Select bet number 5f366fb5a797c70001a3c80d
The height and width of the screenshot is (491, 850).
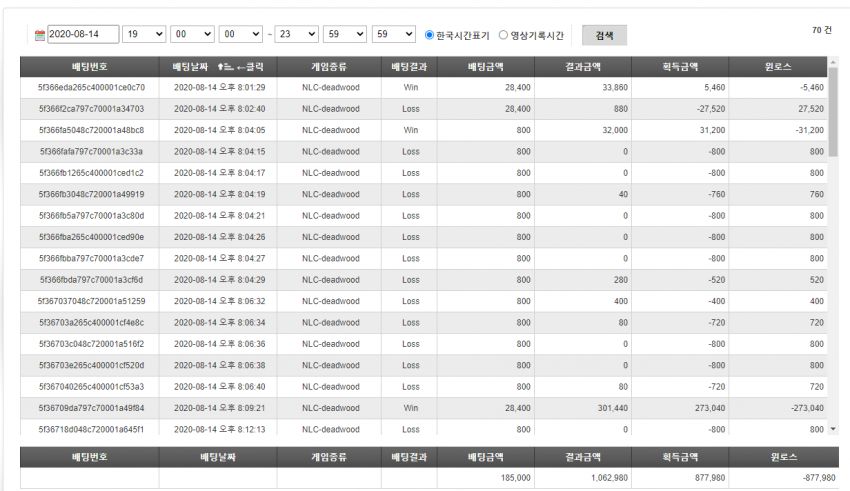tap(92, 216)
